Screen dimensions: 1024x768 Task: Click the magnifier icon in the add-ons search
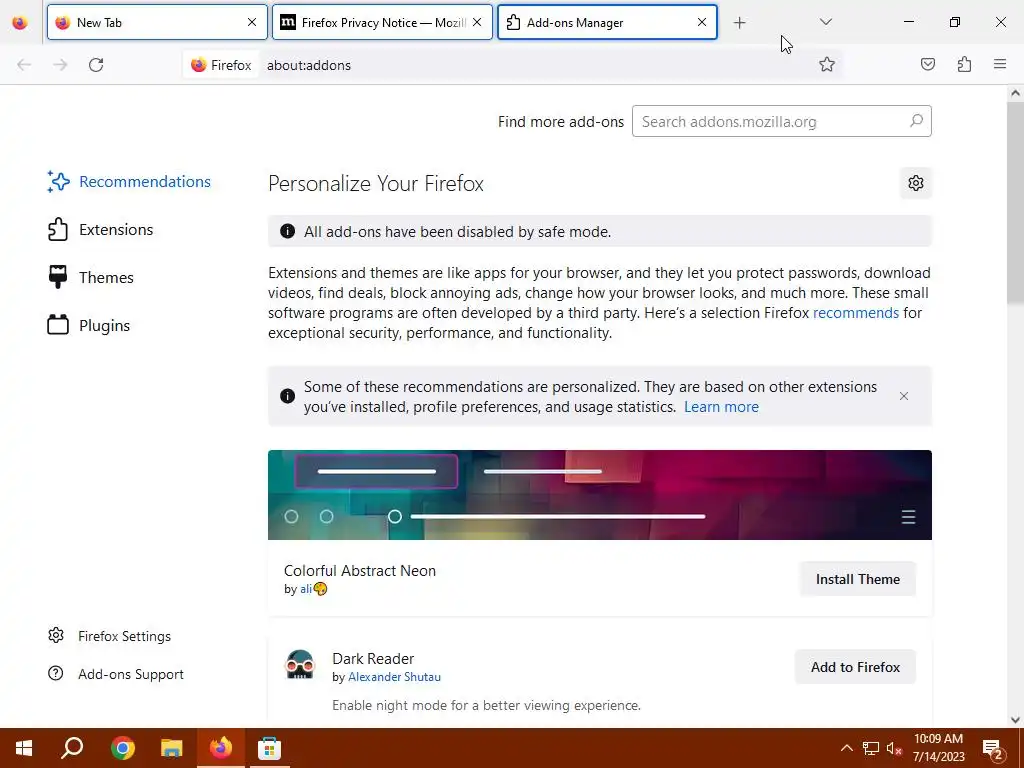pyautogui.click(x=916, y=121)
